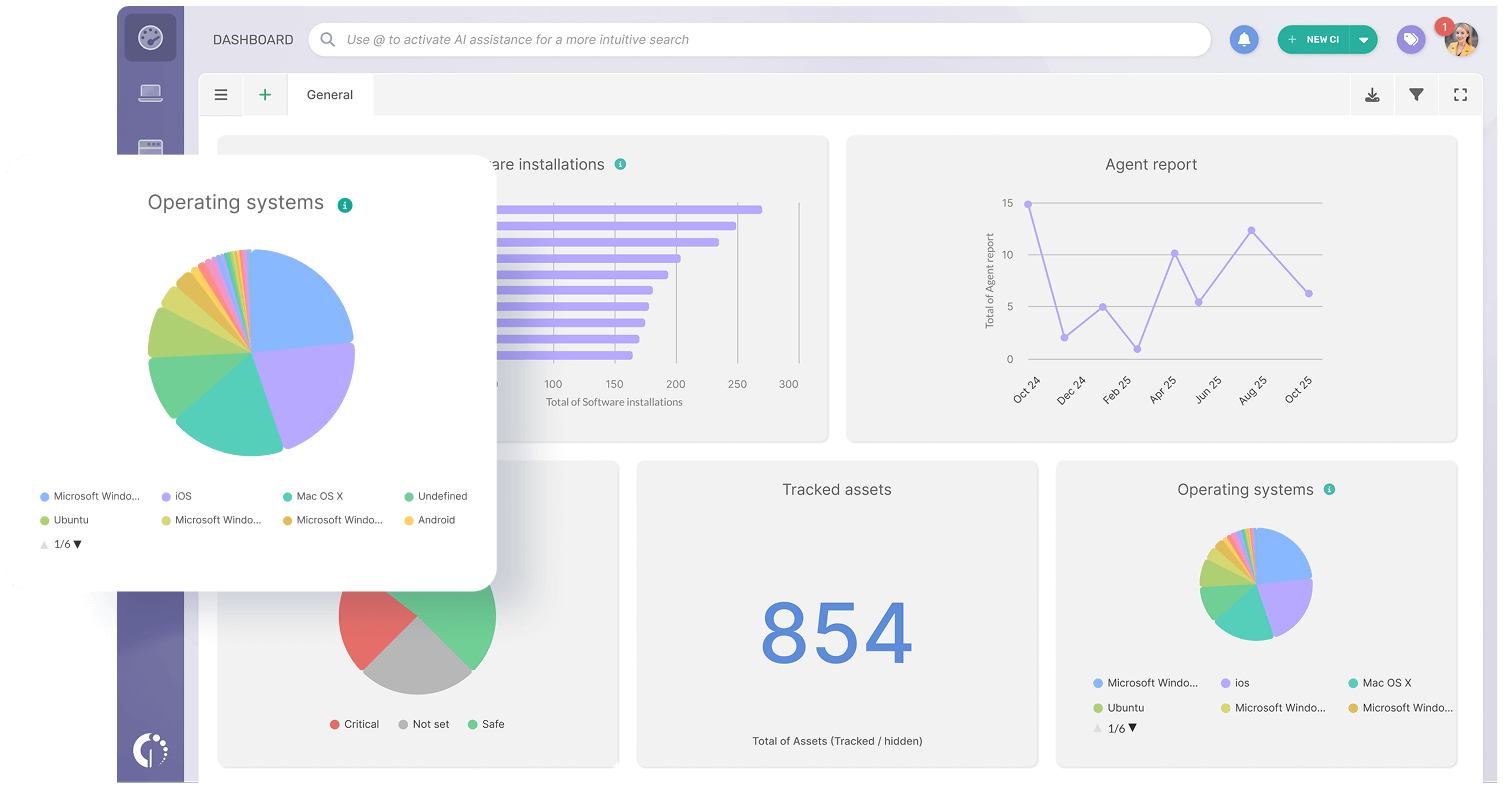Download the dashboard using the download icon

(x=1372, y=95)
